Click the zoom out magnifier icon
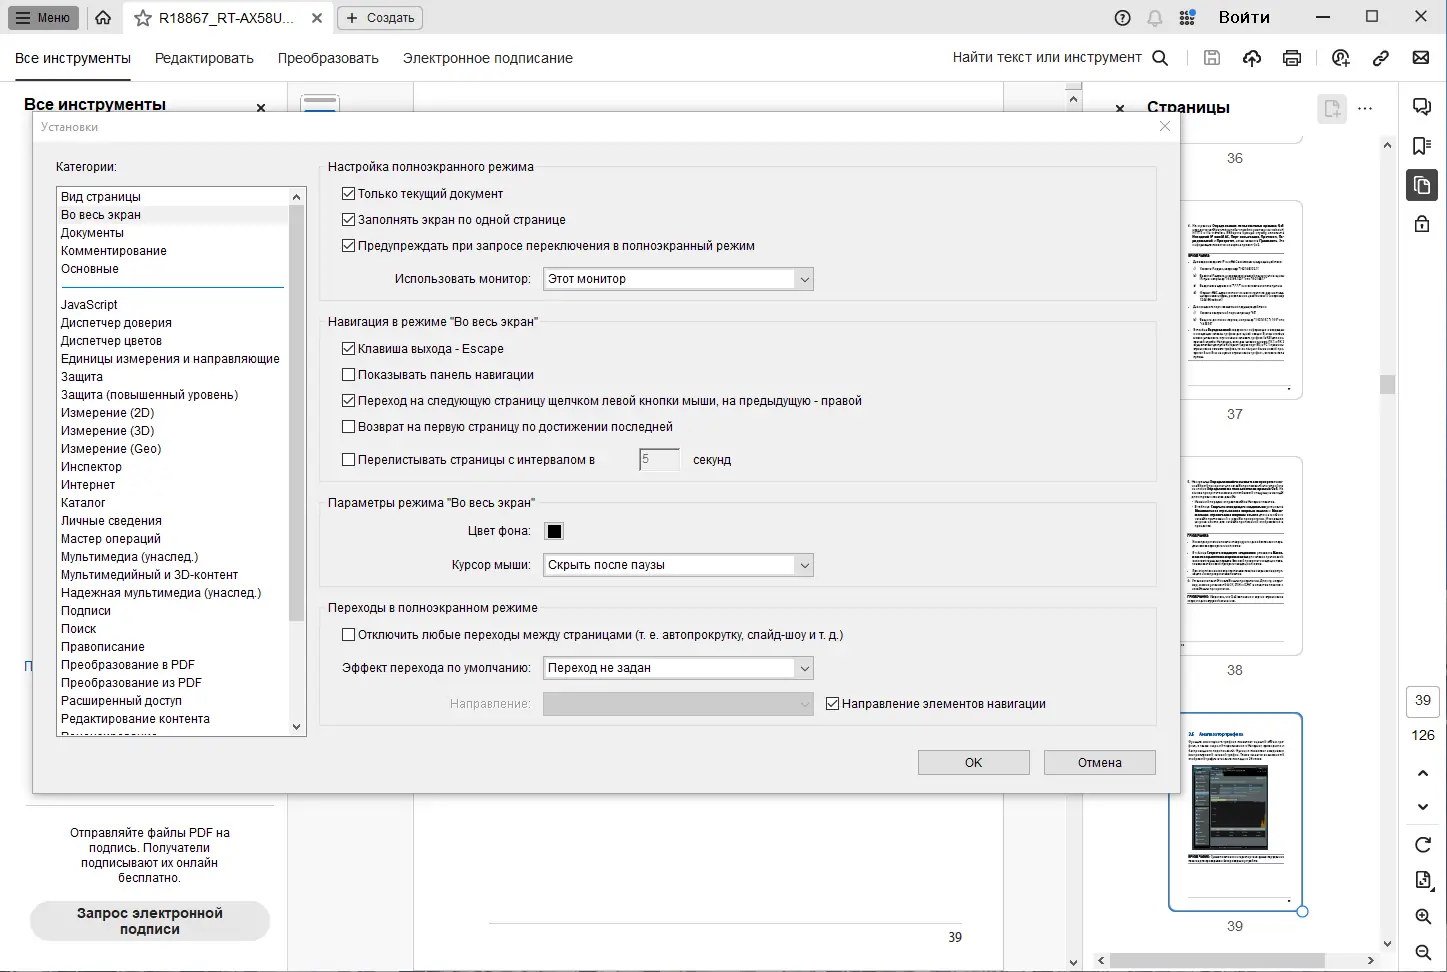Viewport: 1447px width, 972px height. click(x=1423, y=953)
